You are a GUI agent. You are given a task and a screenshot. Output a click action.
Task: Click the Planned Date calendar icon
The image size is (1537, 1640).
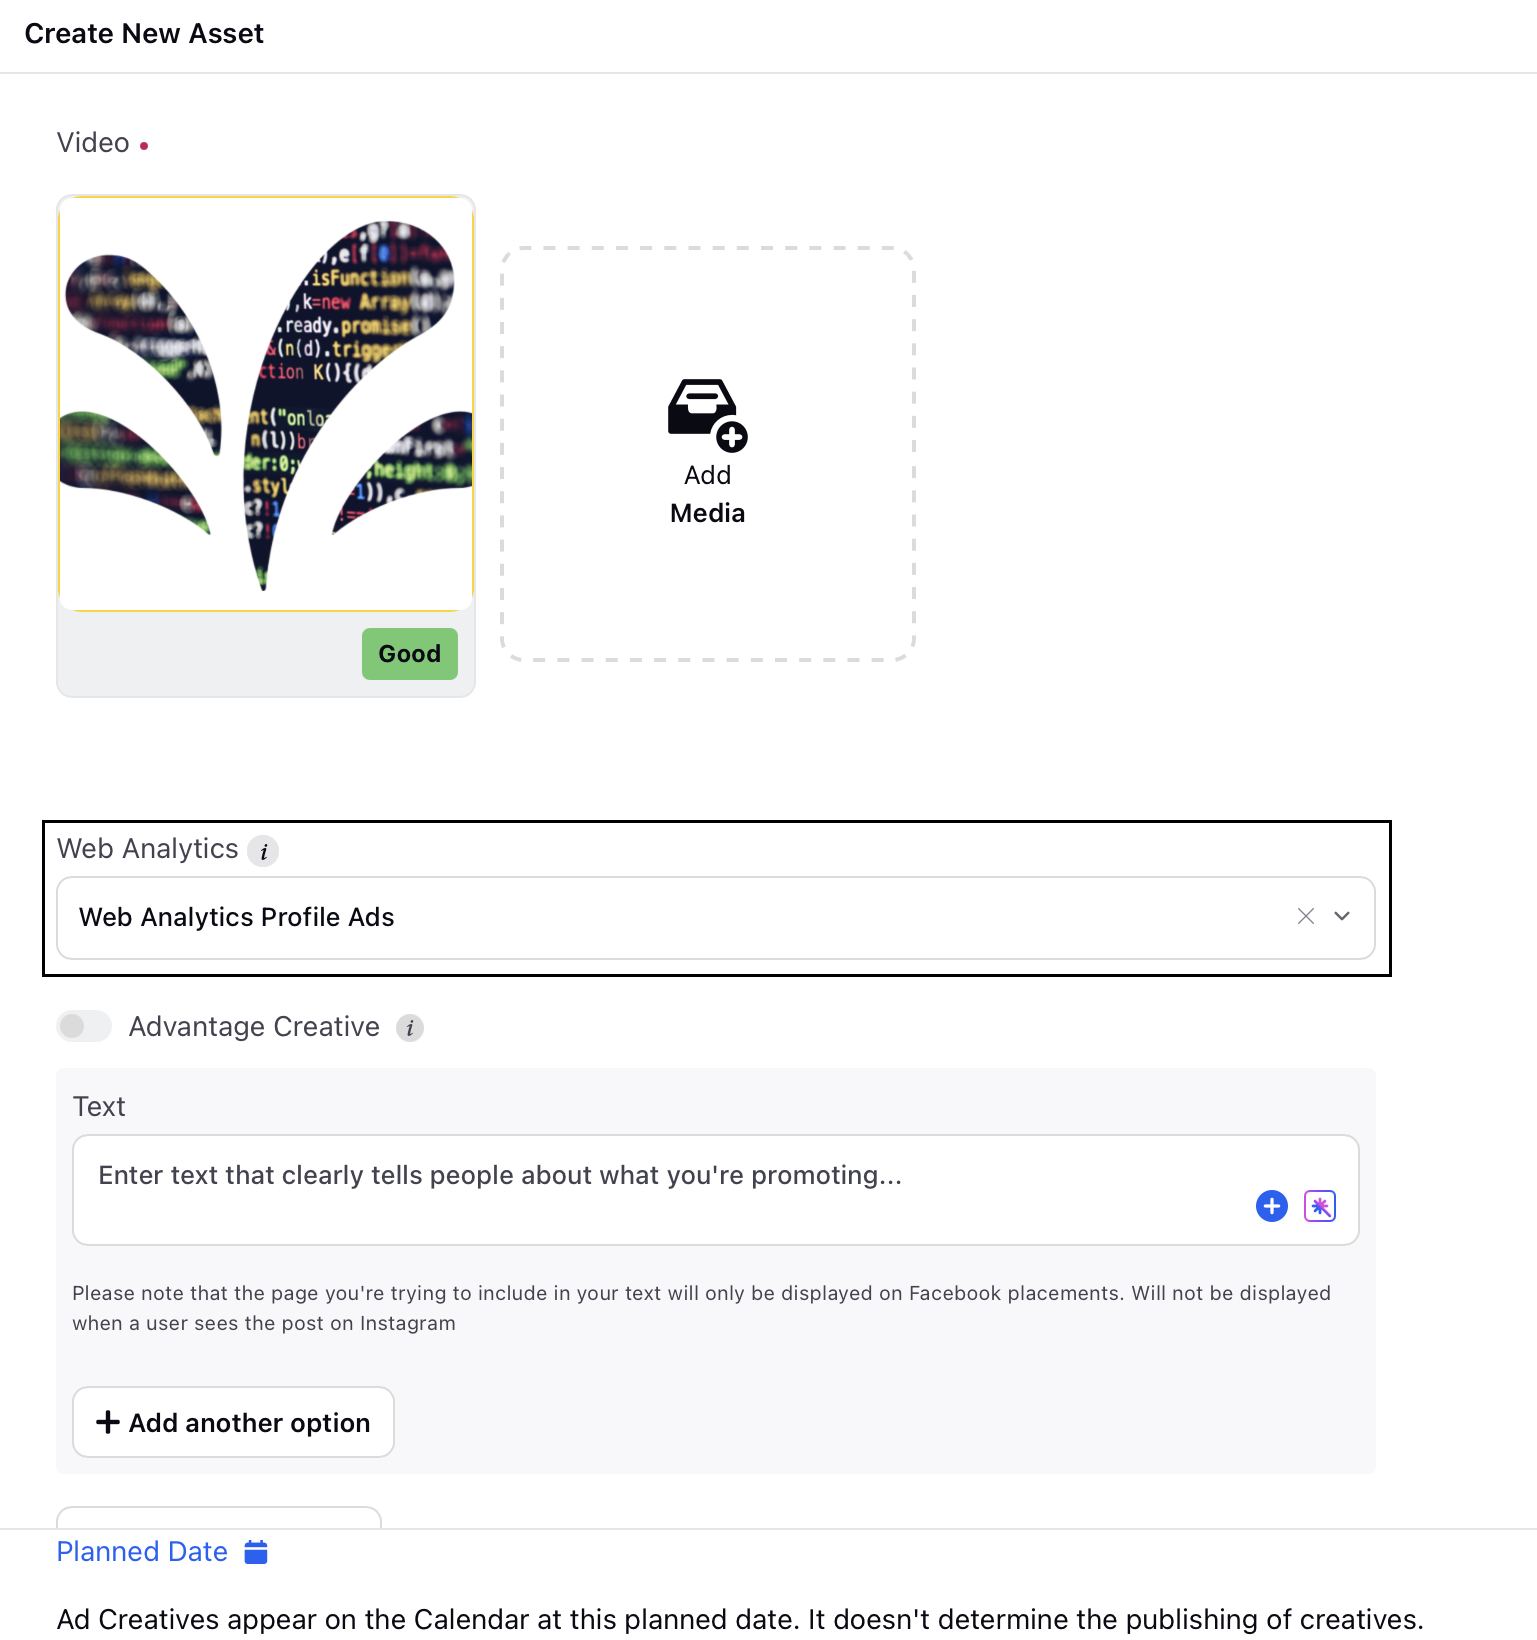(x=256, y=1552)
